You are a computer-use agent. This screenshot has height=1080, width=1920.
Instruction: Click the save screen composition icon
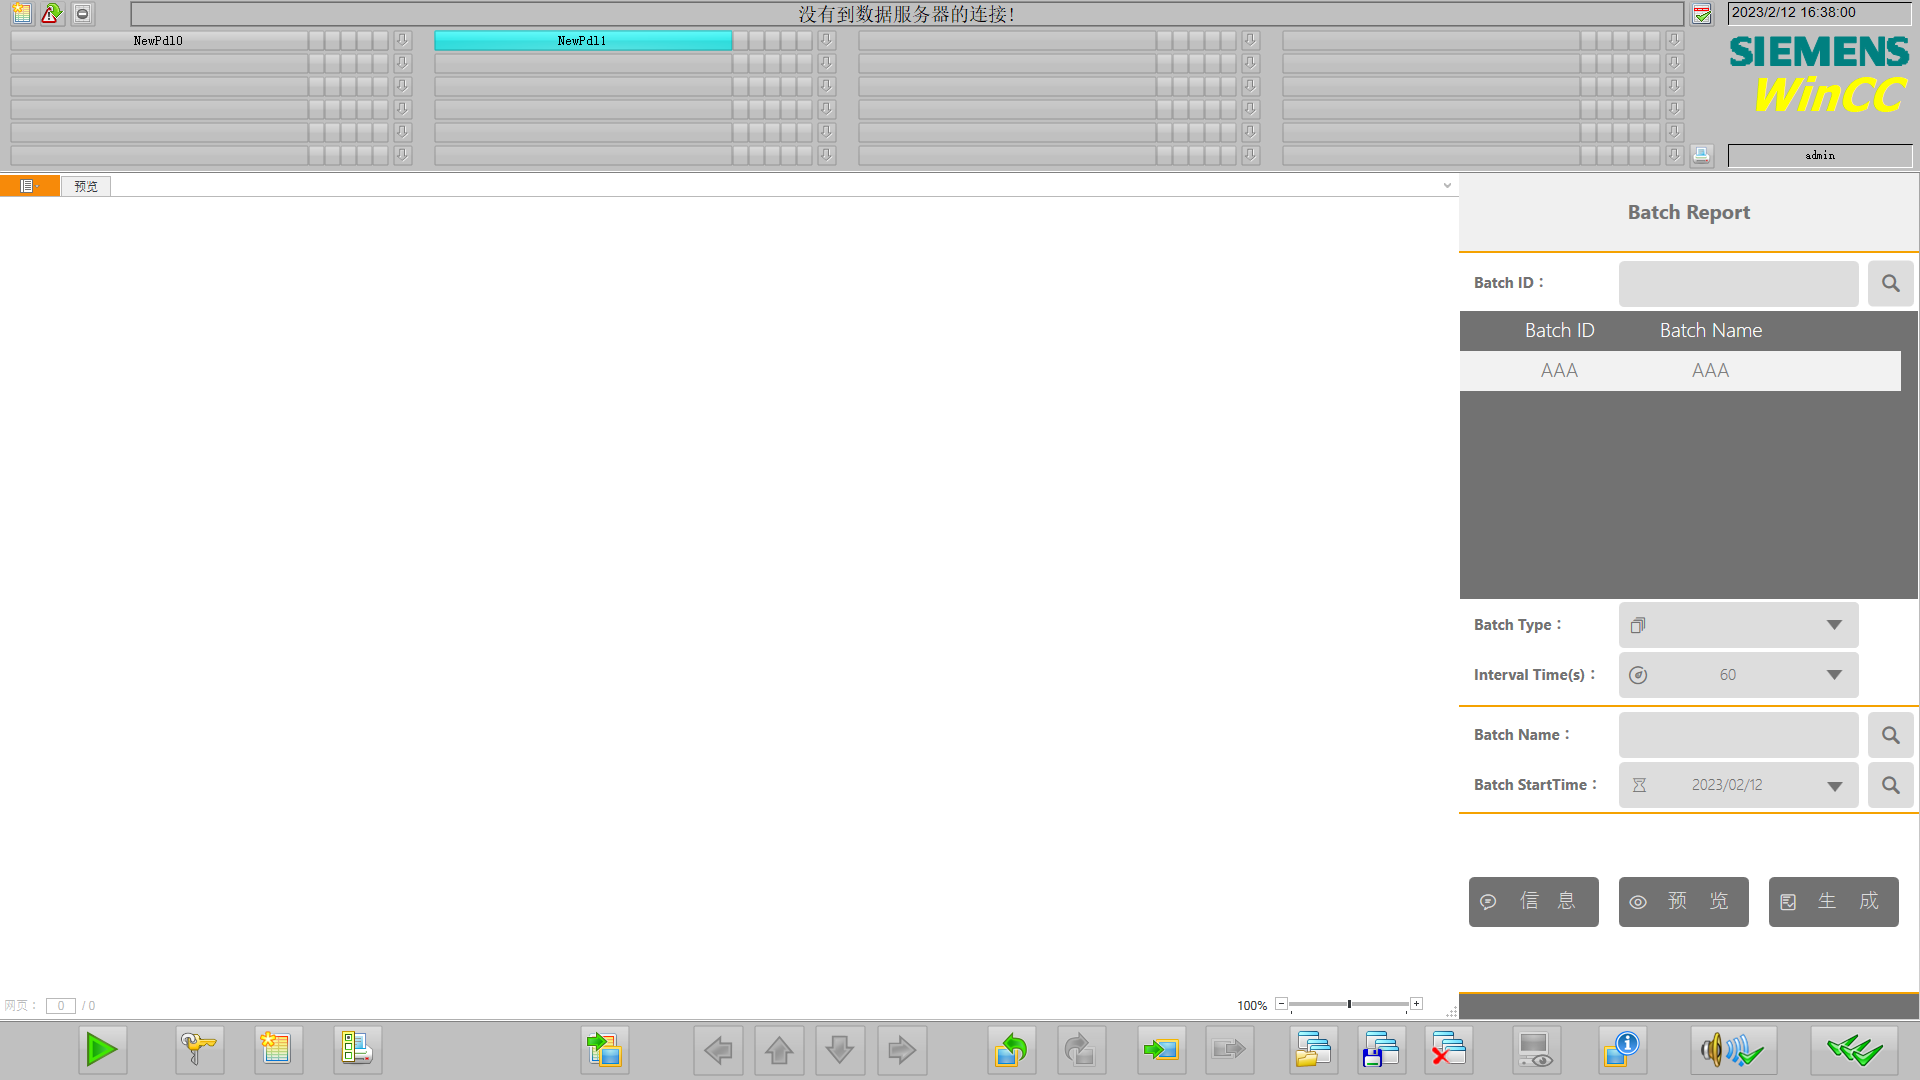click(1381, 1050)
